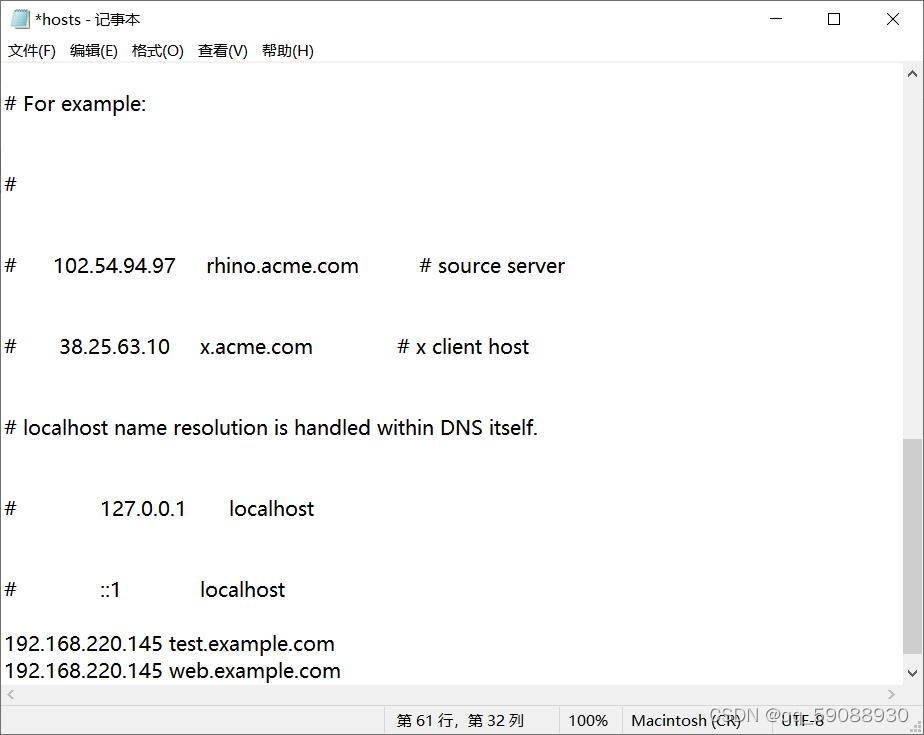Click the '100%' zoom status entry
Viewport: 924px width, 735px height.
click(588, 720)
